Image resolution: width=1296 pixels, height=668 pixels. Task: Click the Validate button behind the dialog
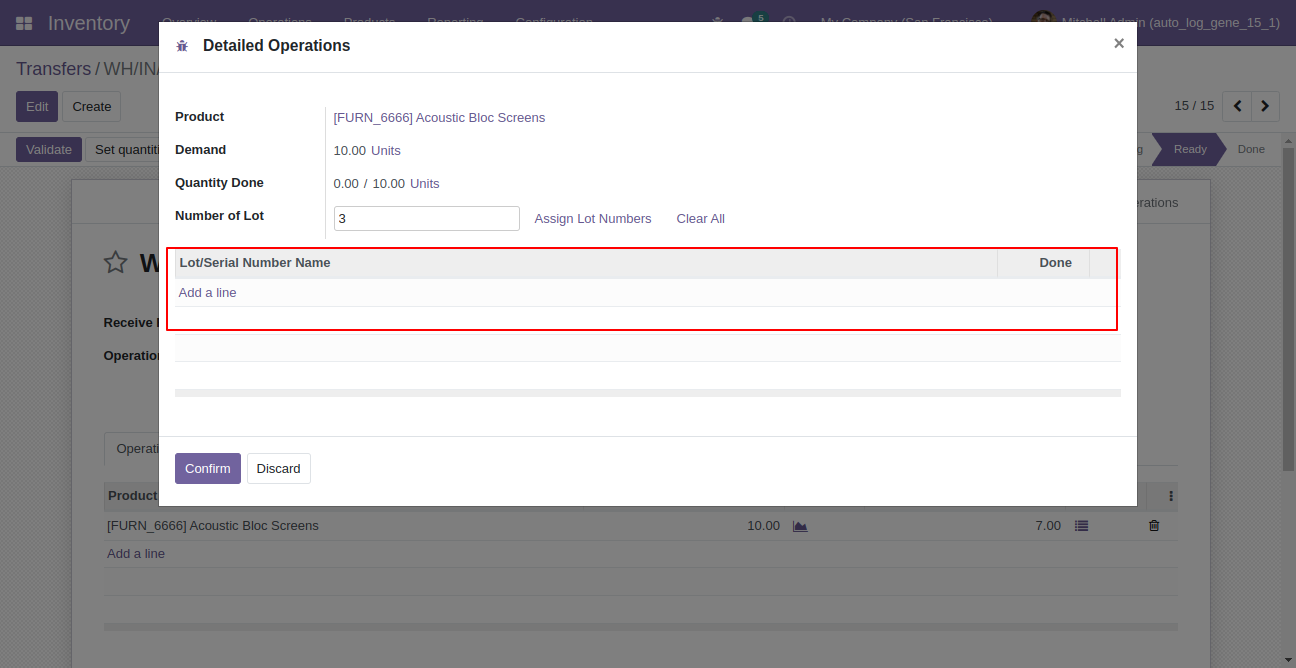[49, 150]
